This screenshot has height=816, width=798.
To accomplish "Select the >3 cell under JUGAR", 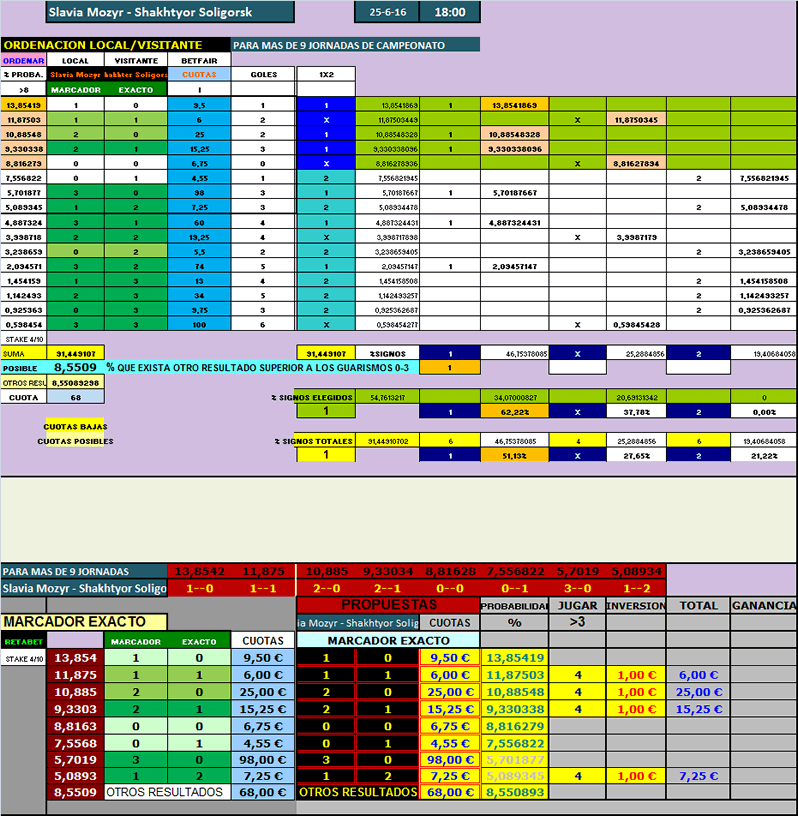I will [x=577, y=622].
